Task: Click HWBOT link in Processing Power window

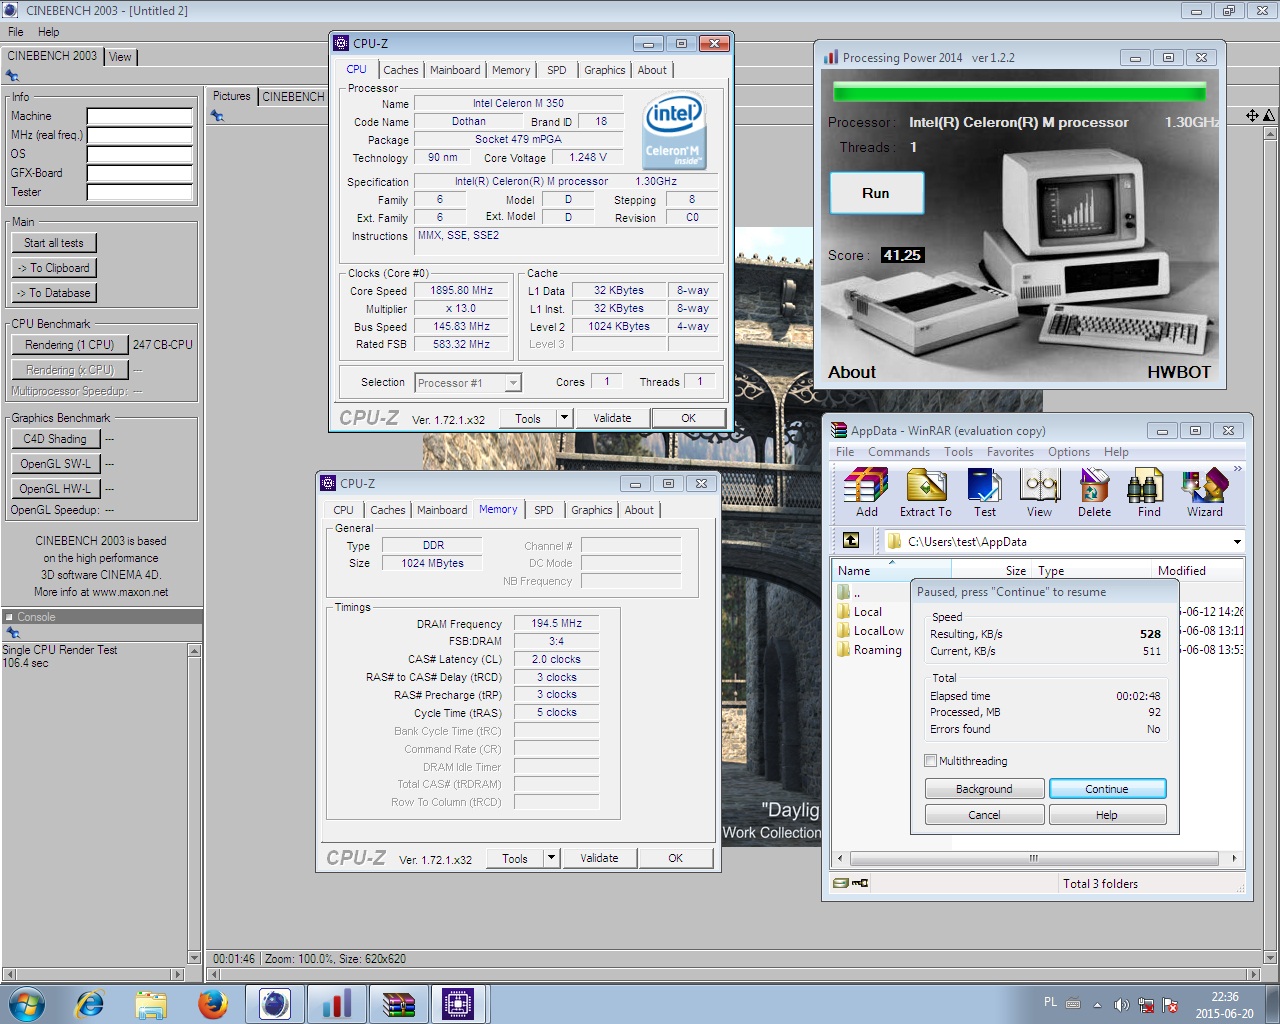Action: 1179,372
